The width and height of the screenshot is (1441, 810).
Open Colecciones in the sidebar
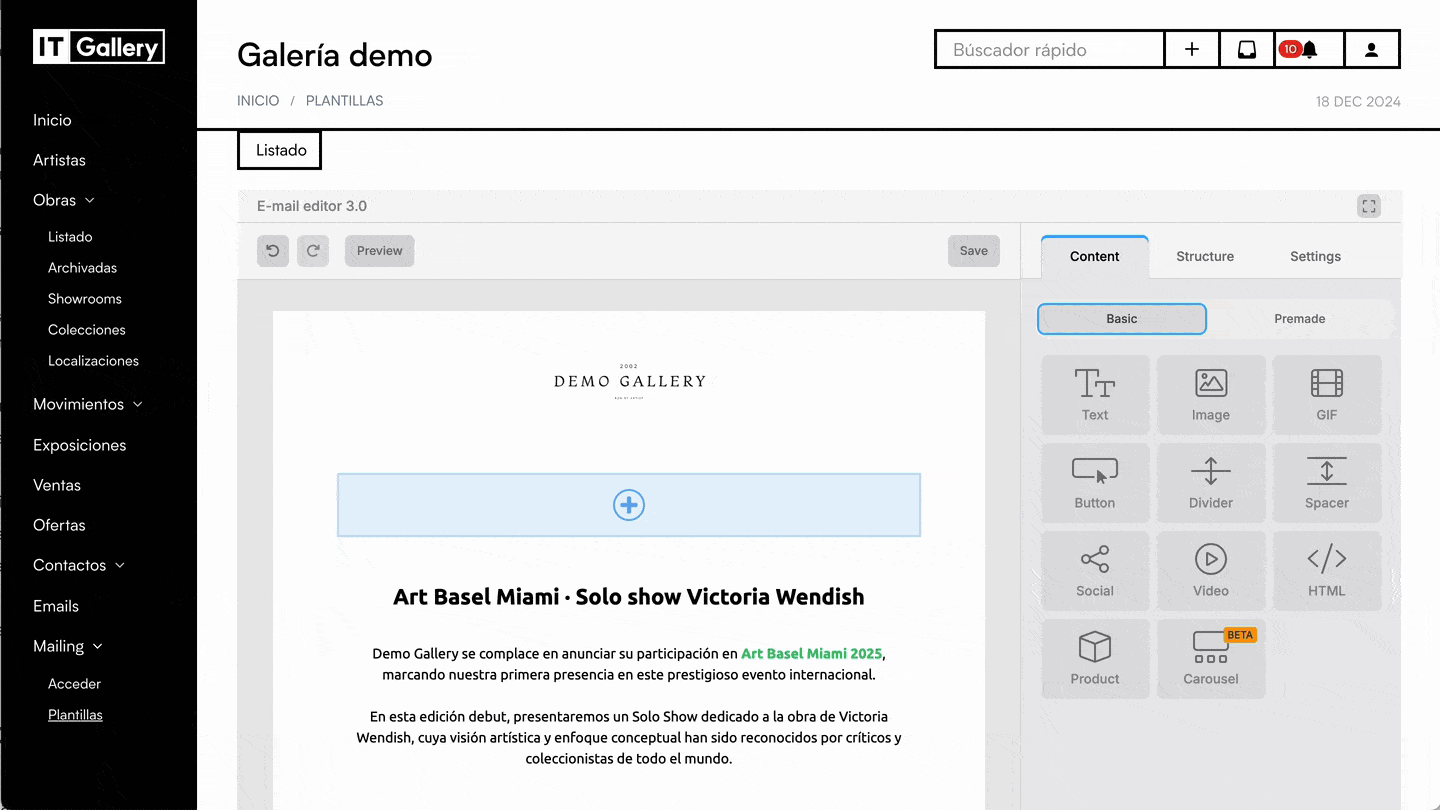click(87, 330)
